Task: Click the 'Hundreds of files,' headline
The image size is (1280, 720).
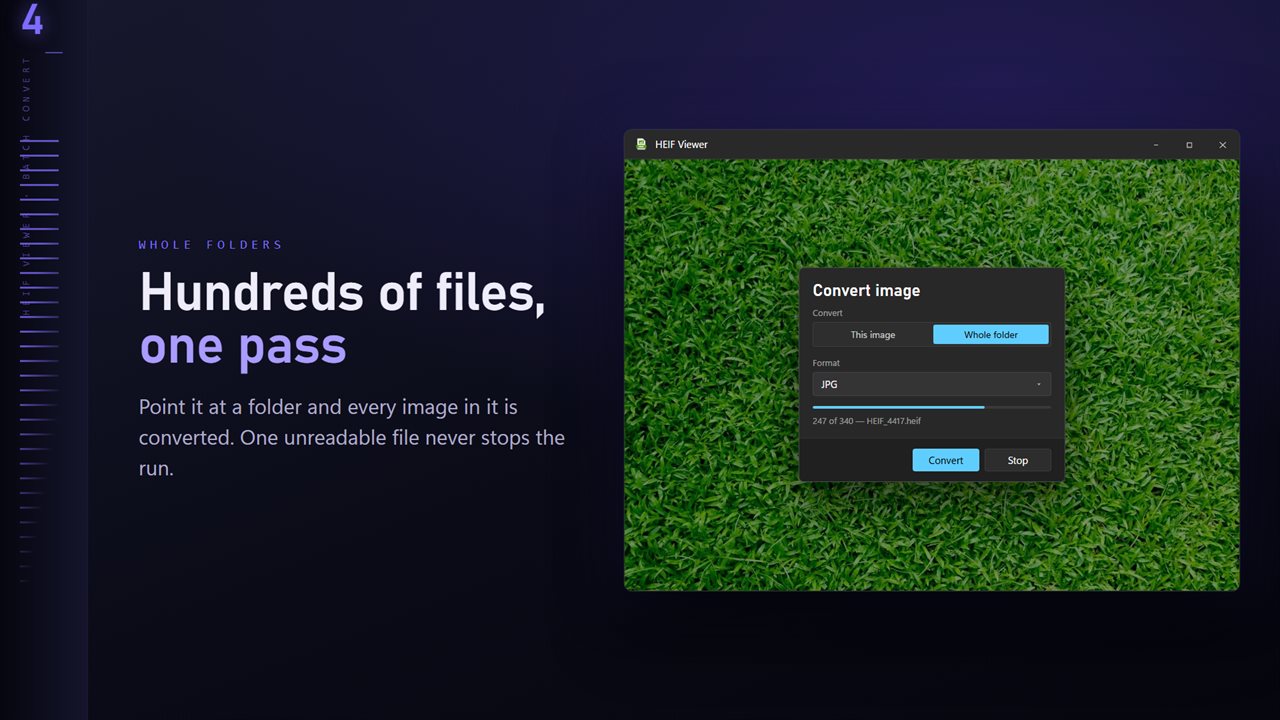Action: (x=343, y=293)
